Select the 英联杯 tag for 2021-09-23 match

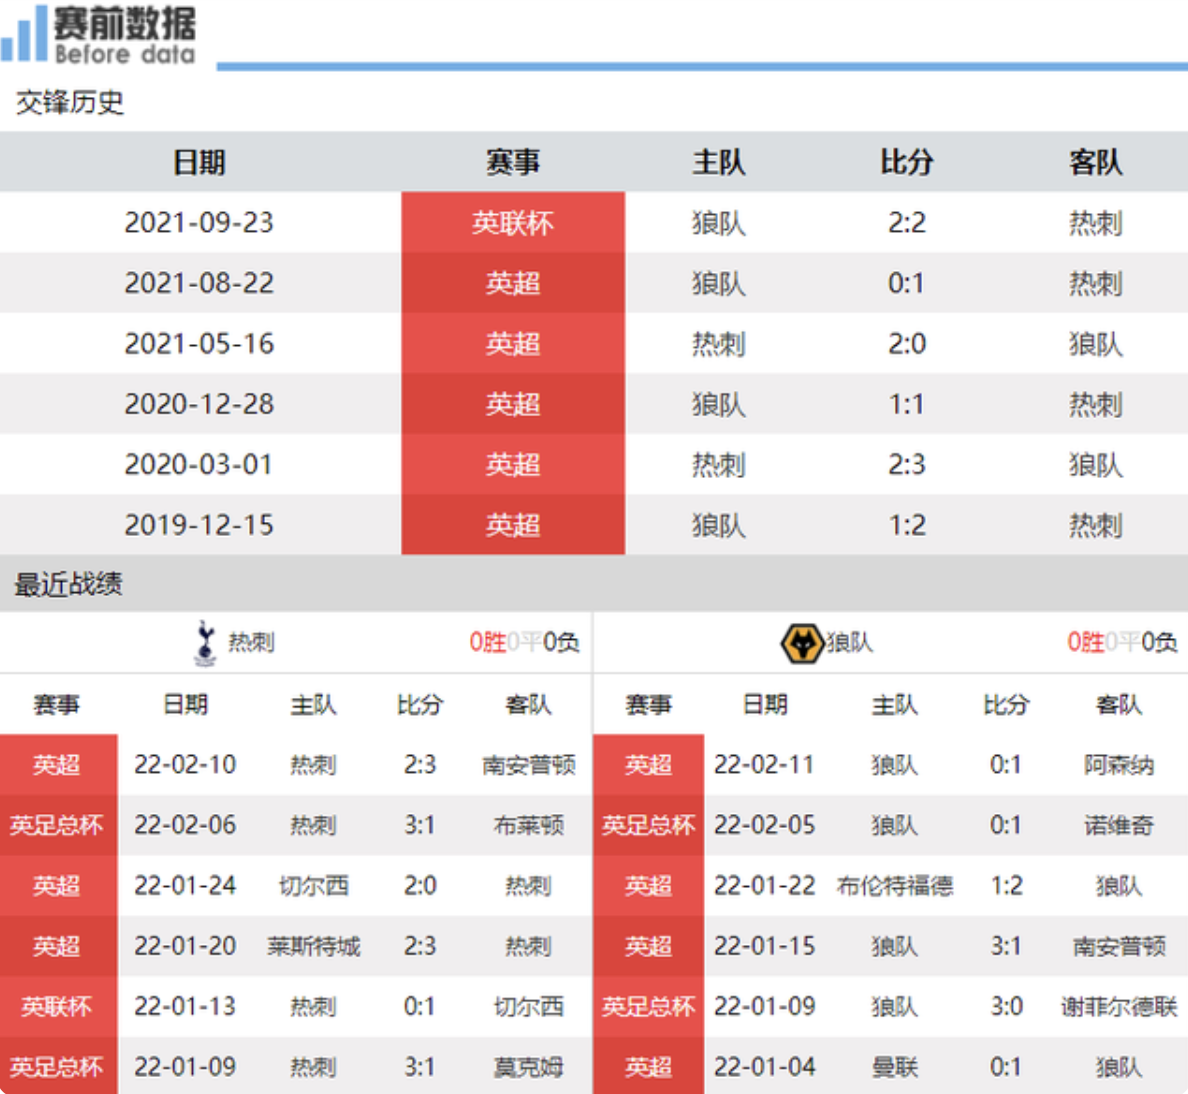point(513,223)
